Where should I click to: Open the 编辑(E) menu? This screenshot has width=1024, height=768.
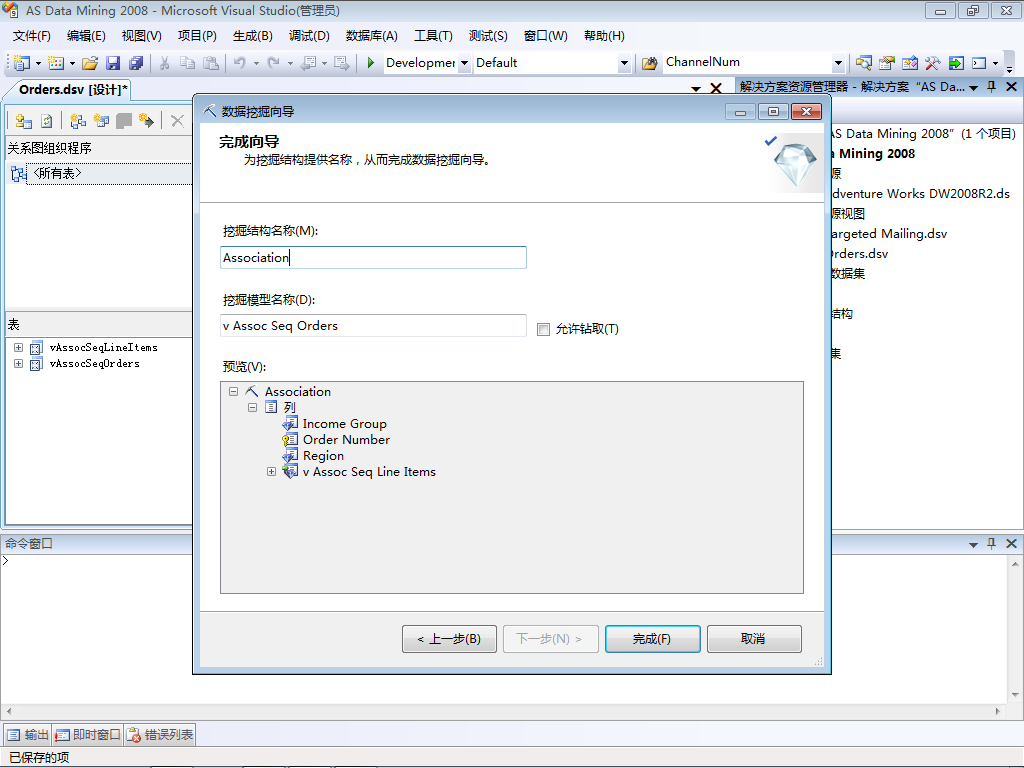86,36
